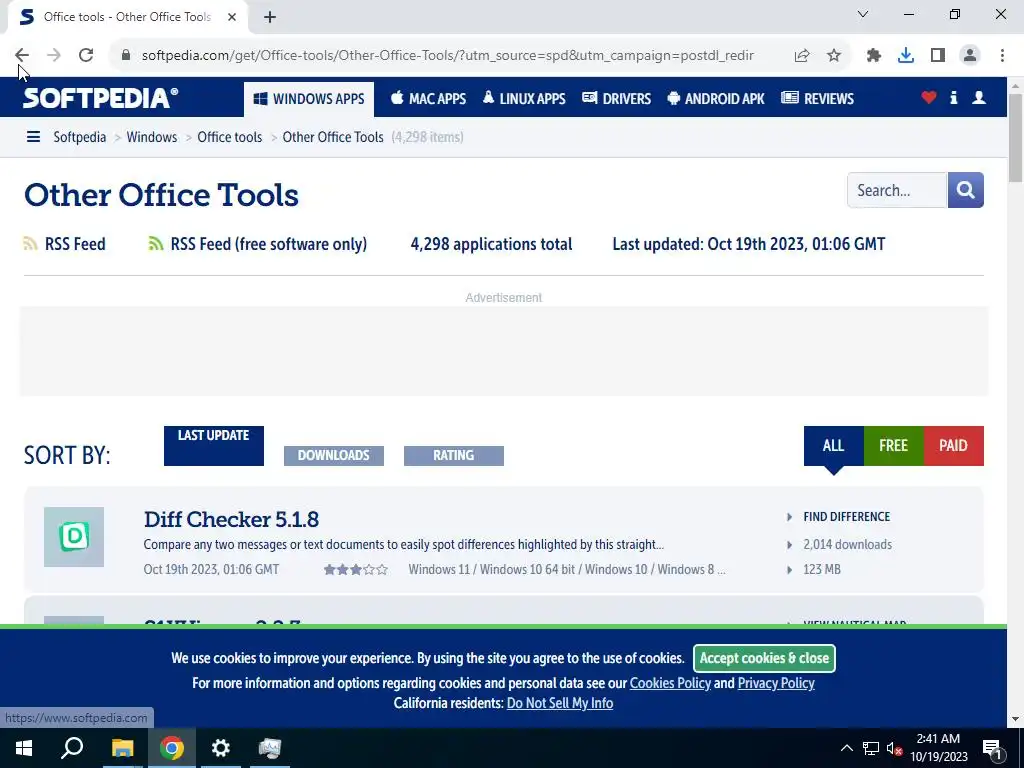
Task: Click the Softpedia logo
Action: point(100,98)
